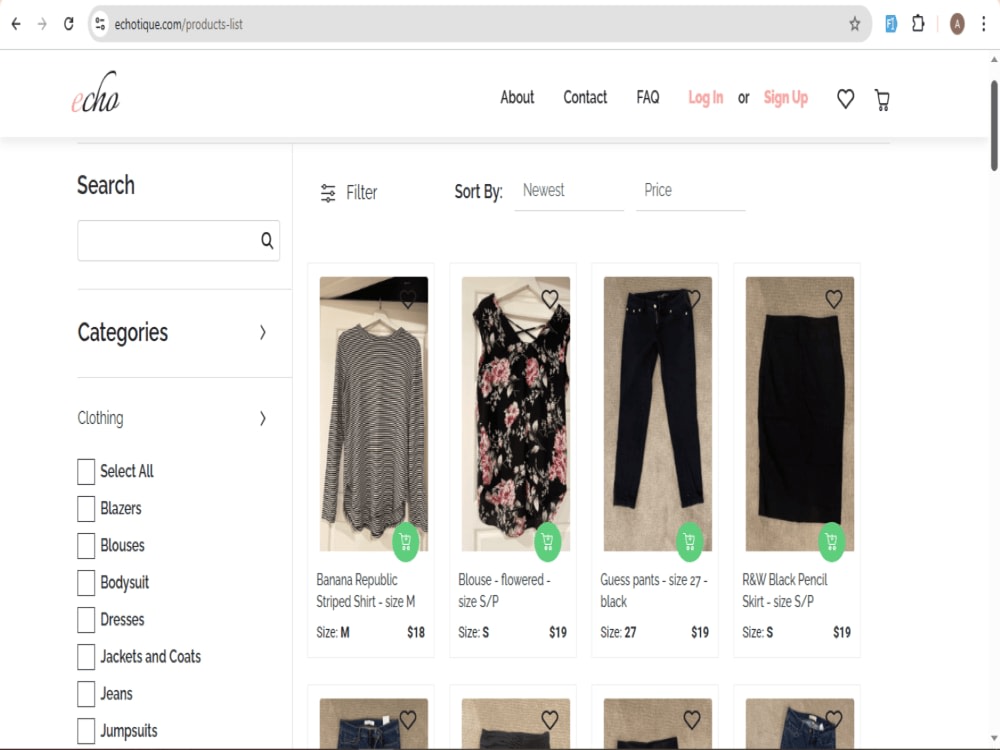Reload the page with the refresh icon

[x=68, y=24]
